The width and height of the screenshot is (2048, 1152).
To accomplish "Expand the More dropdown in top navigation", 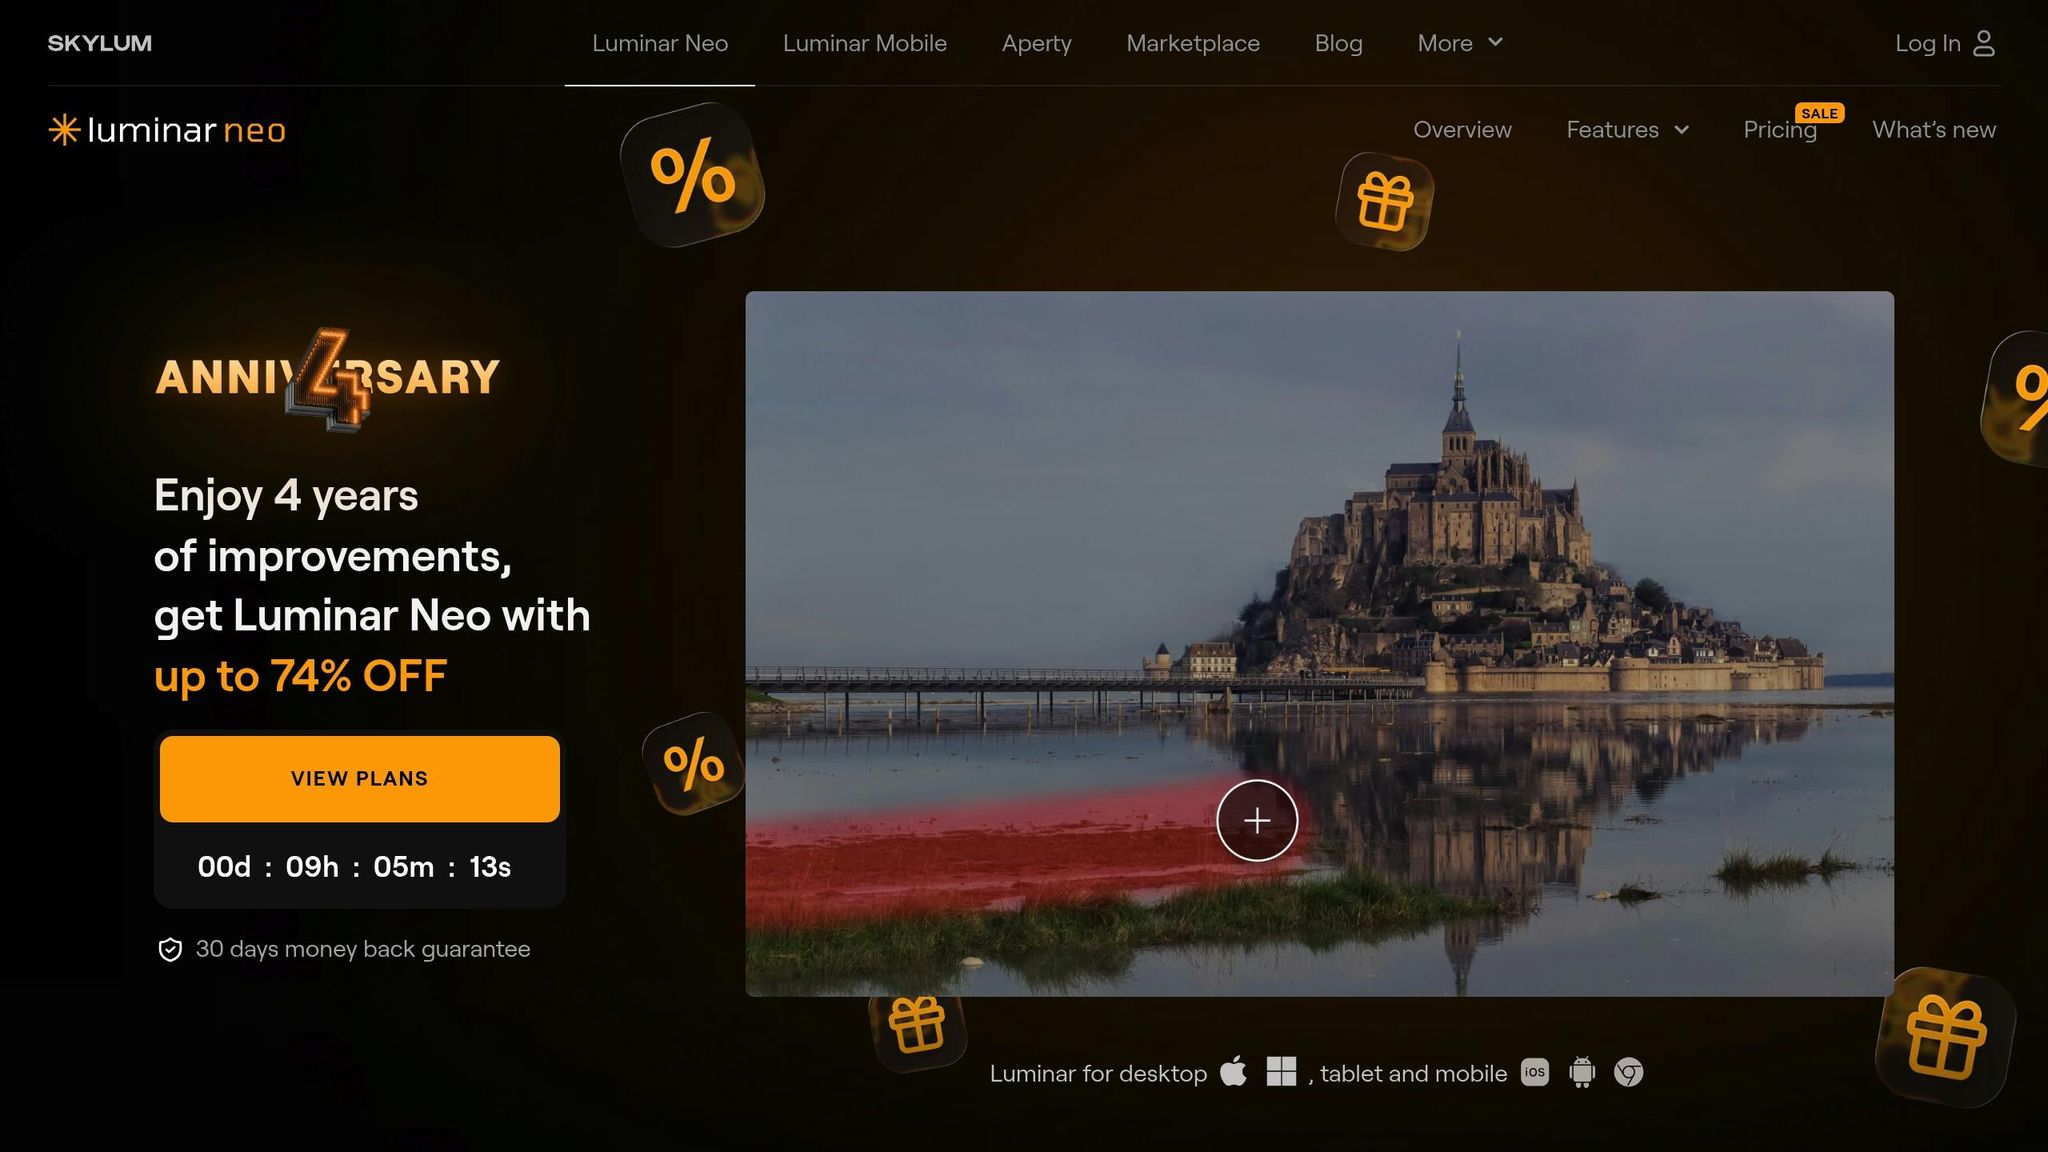I will click(x=1460, y=43).
